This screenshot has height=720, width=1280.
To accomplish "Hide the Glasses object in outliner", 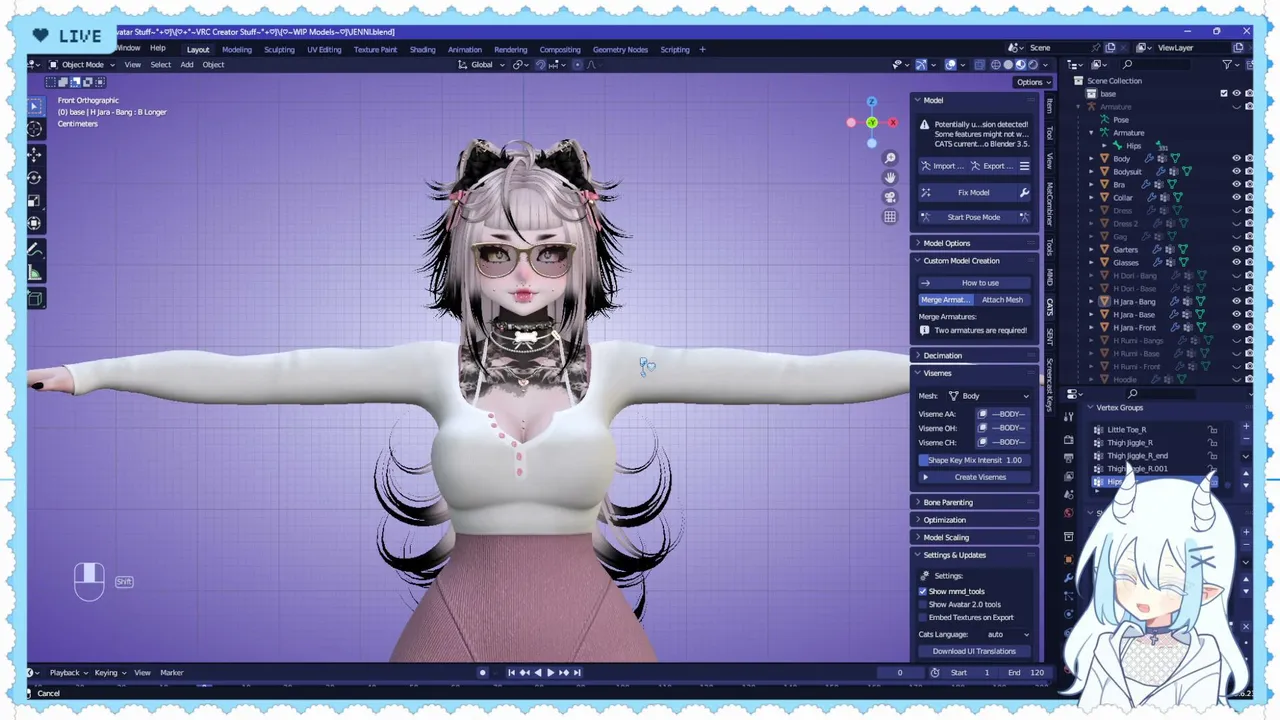I will click(1236, 262).
